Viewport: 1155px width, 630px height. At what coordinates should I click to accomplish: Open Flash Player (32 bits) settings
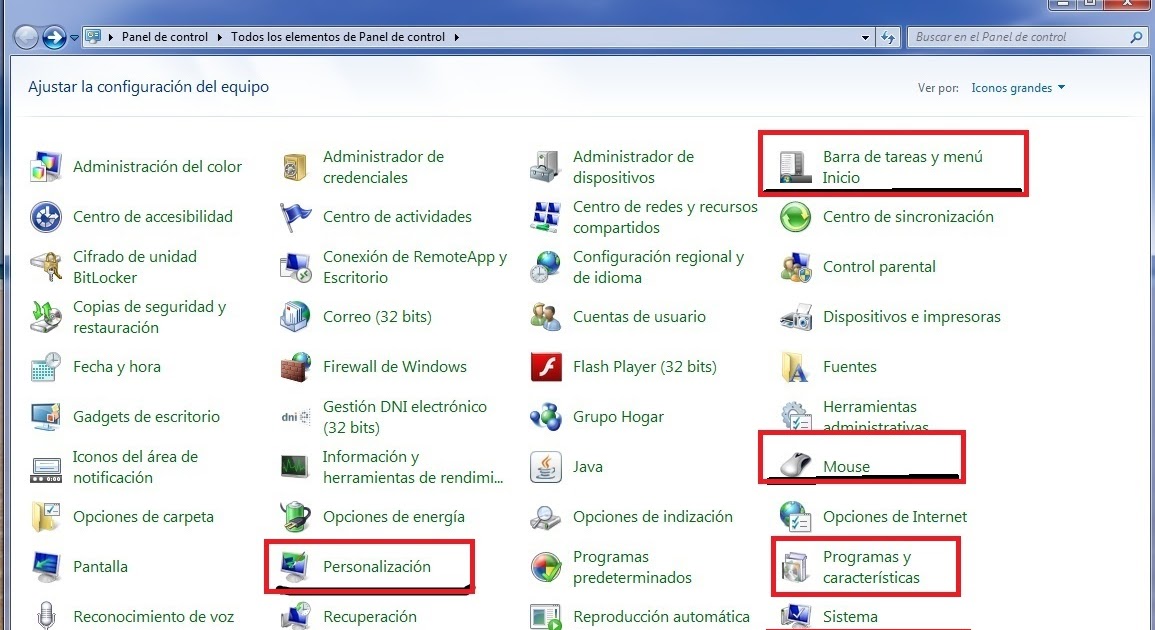click(644, 367)
